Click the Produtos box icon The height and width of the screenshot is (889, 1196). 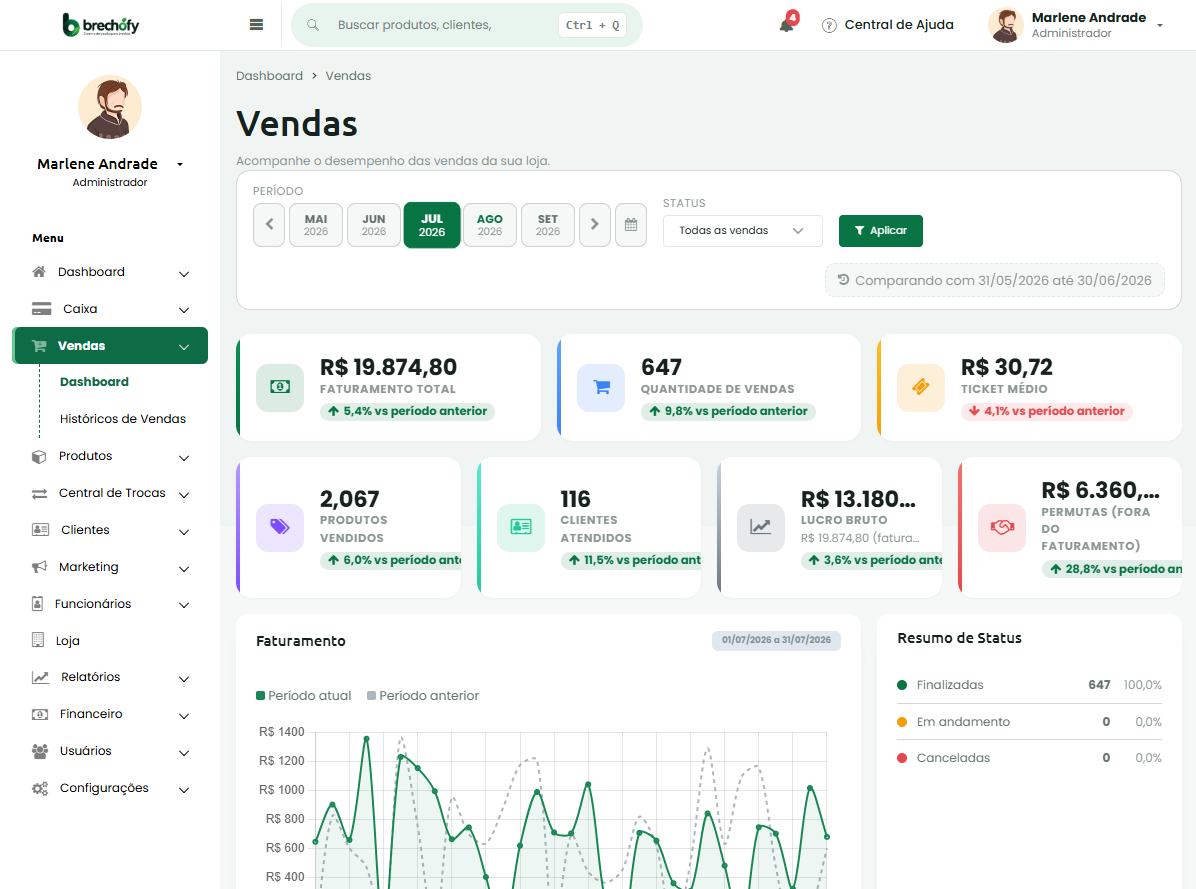click(39, 456)
